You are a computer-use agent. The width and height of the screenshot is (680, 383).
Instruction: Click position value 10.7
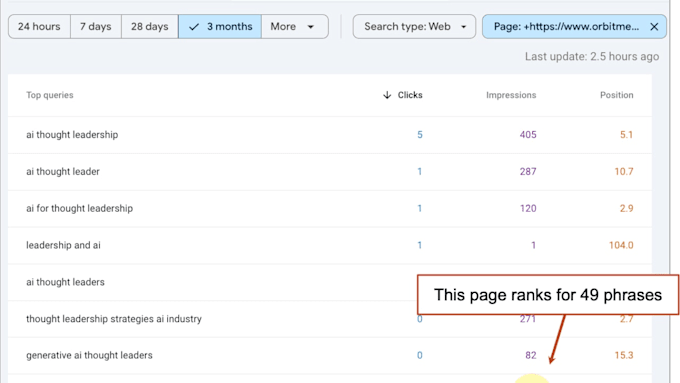[x=624, y=171]
